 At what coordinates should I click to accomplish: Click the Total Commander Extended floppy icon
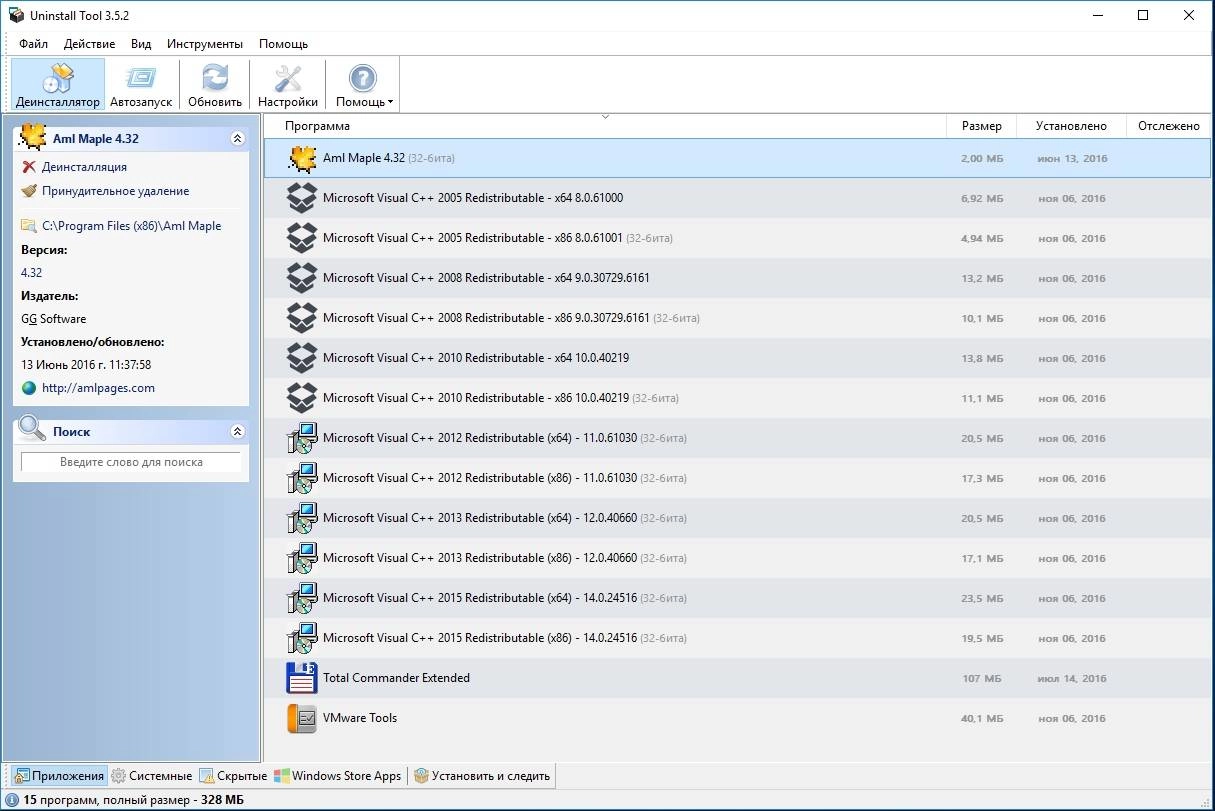(x=302, y=678)
